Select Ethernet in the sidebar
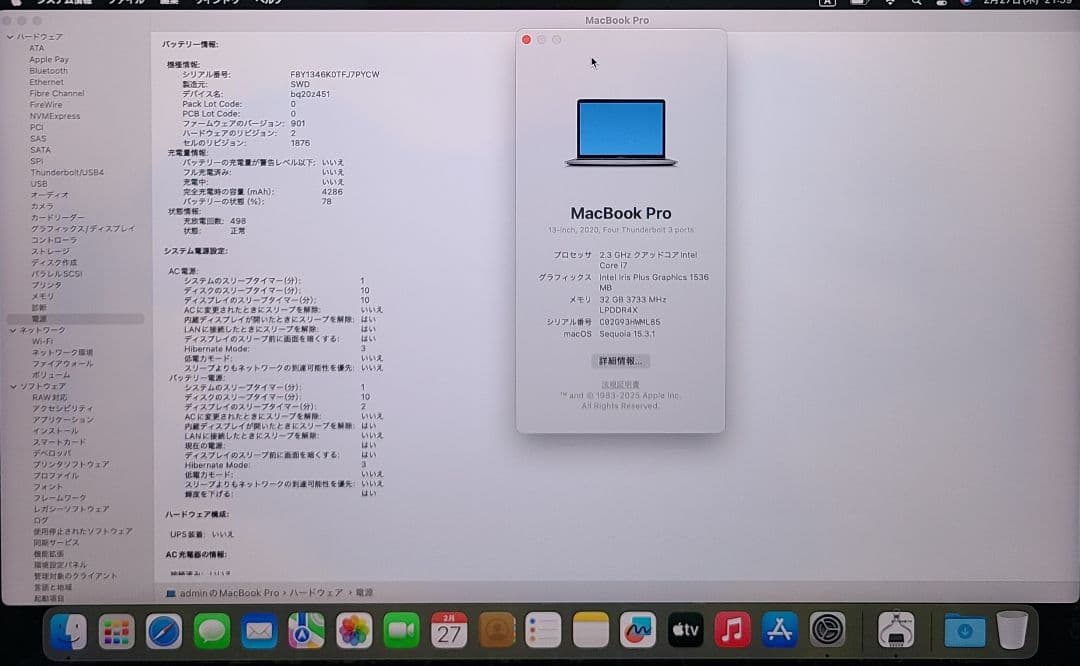Viewport: 1080px width, 666px height. [46, 82]
